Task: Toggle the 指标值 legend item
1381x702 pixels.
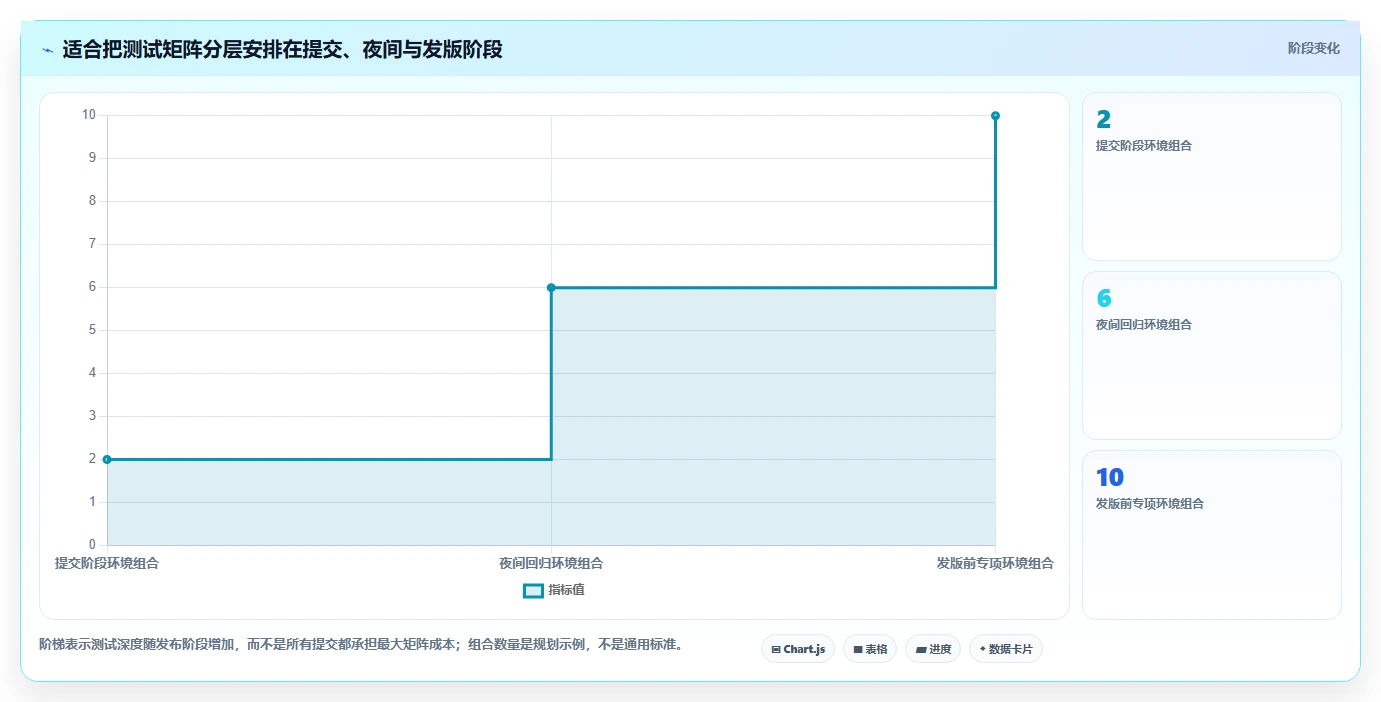Action: pos(554,590)
